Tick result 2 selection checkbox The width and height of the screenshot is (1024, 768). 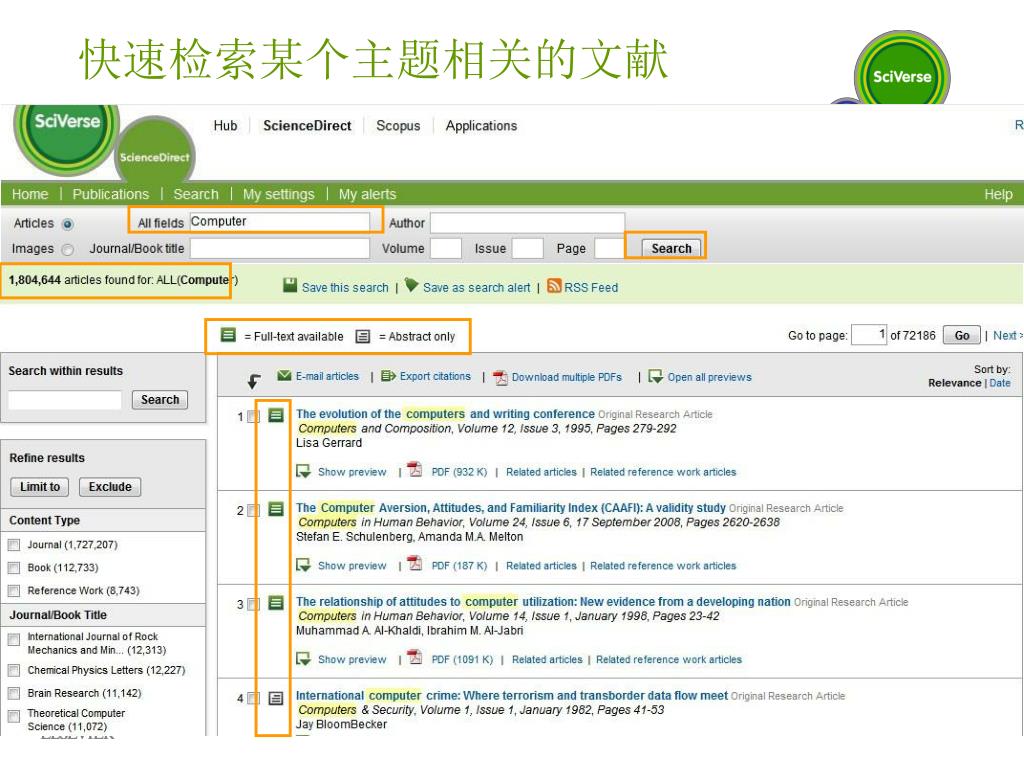click(254, 510)
